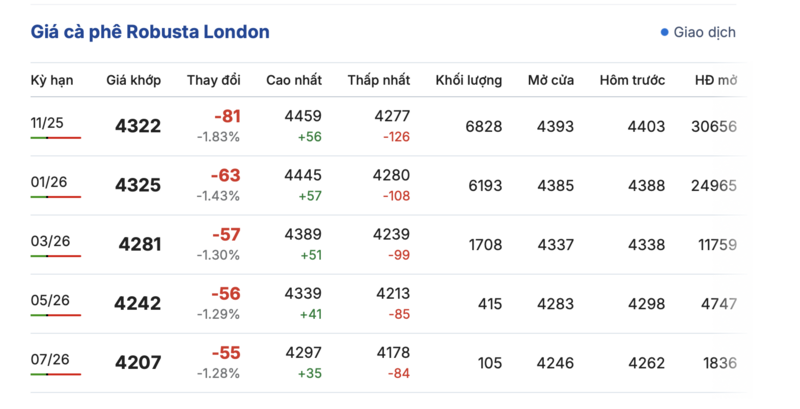This screenshot has width=800, height=409.
Task: Click the blue dot beside Giao dịch
Action: pos(664,32)
